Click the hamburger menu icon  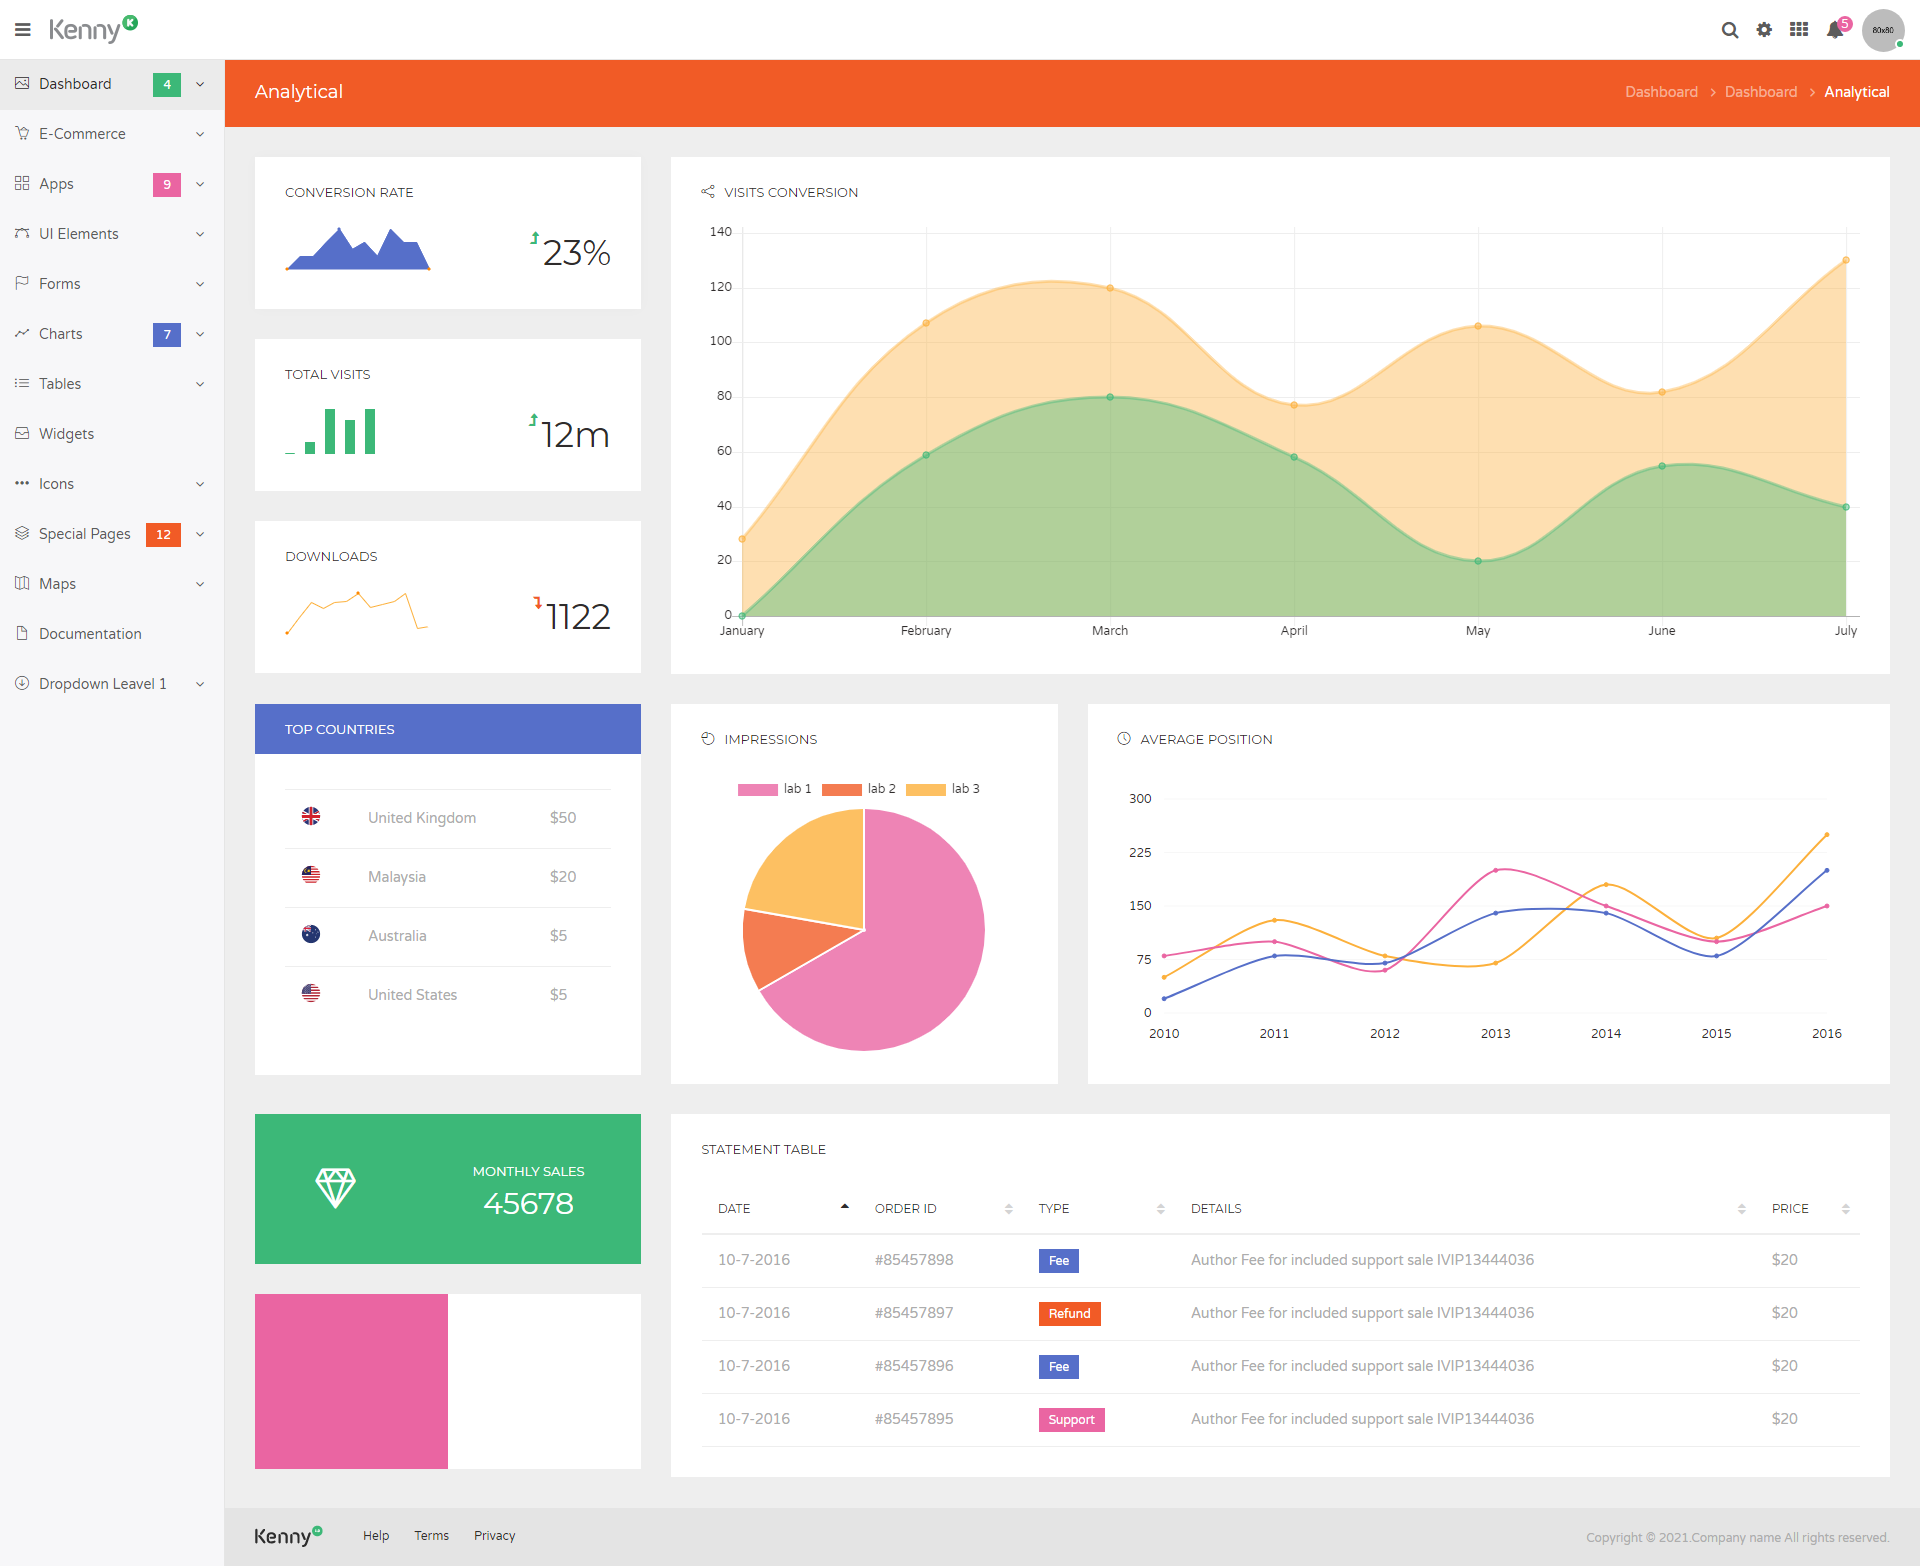[x=22, y=30]
